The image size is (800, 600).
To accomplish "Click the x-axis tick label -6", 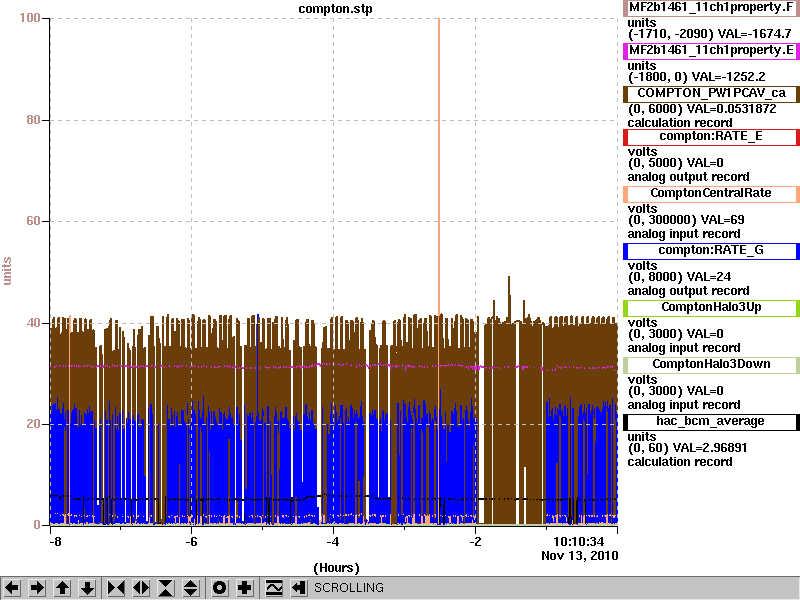I will pos(191,541).
